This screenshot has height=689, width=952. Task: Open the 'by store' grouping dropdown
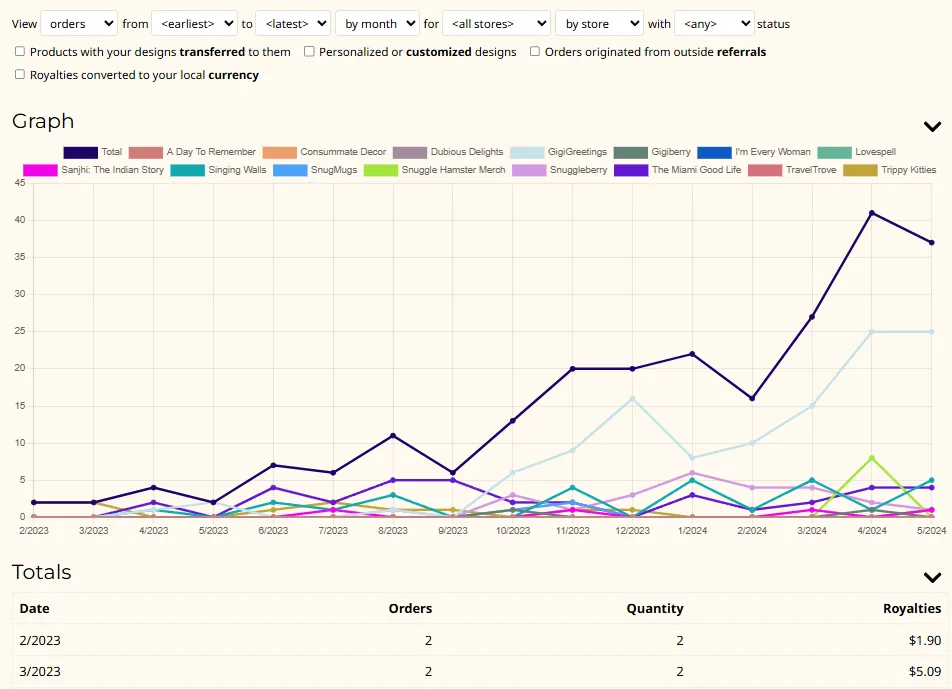tap(599, 24)
